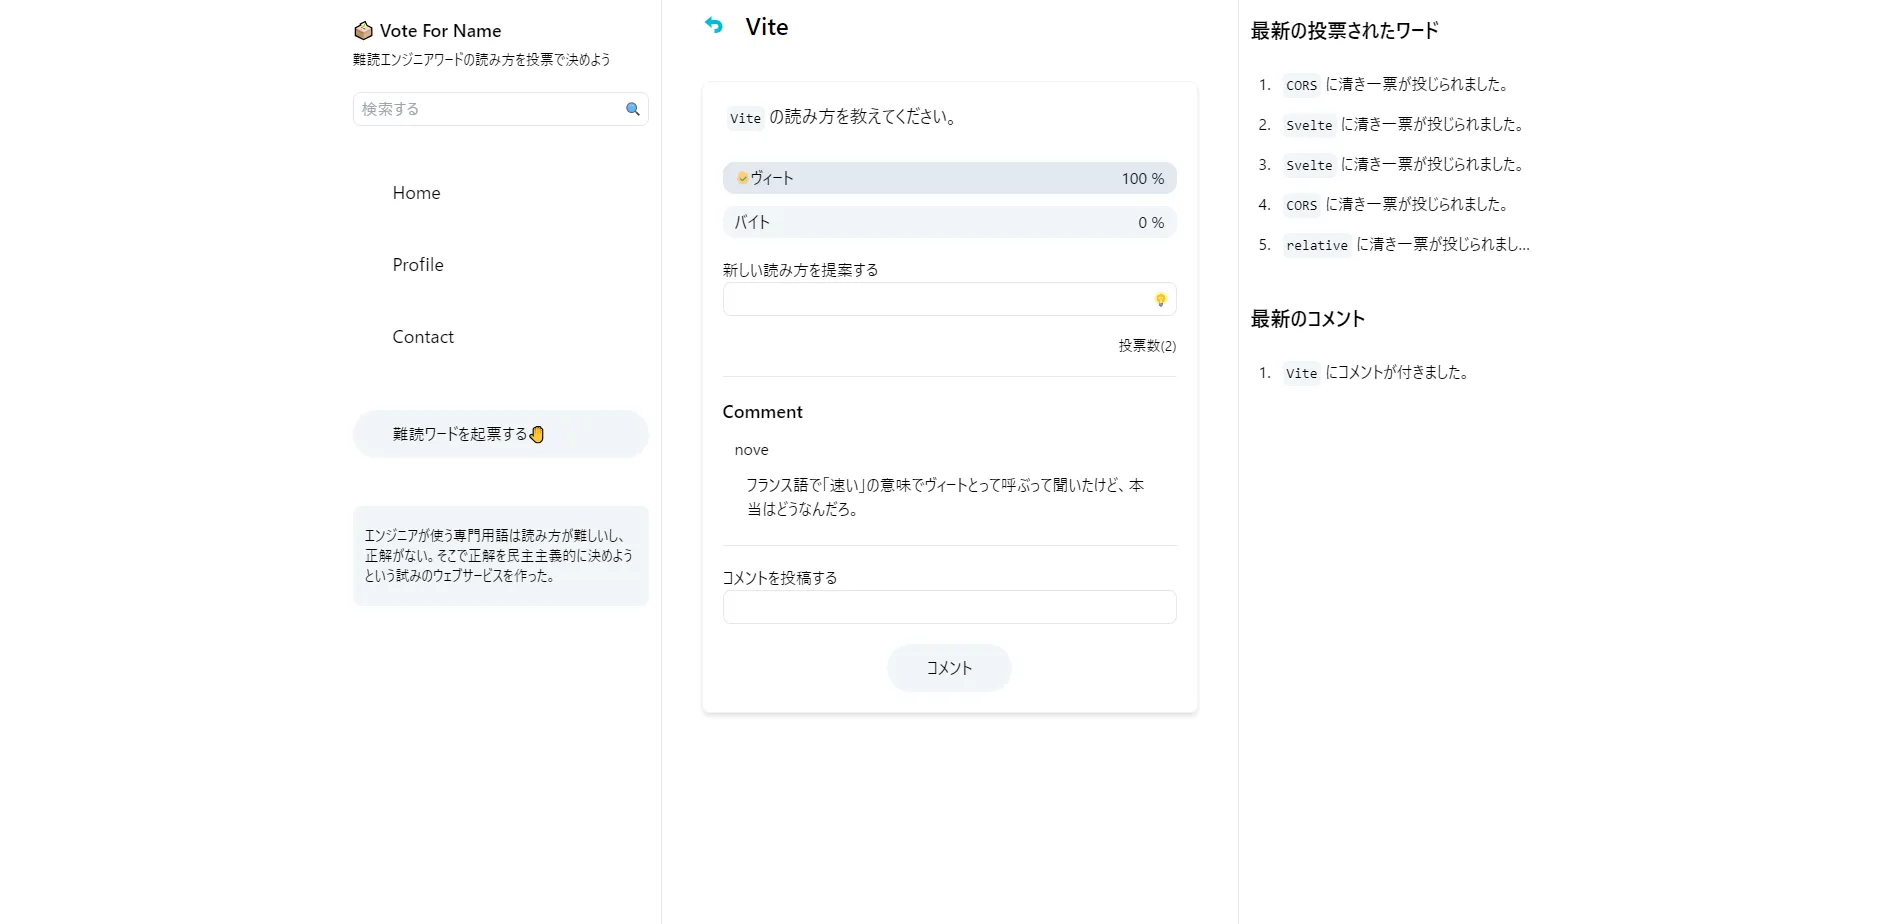1901x924 pixels.
Task: Open the Contact menu item
Action: tap(422, 337)
